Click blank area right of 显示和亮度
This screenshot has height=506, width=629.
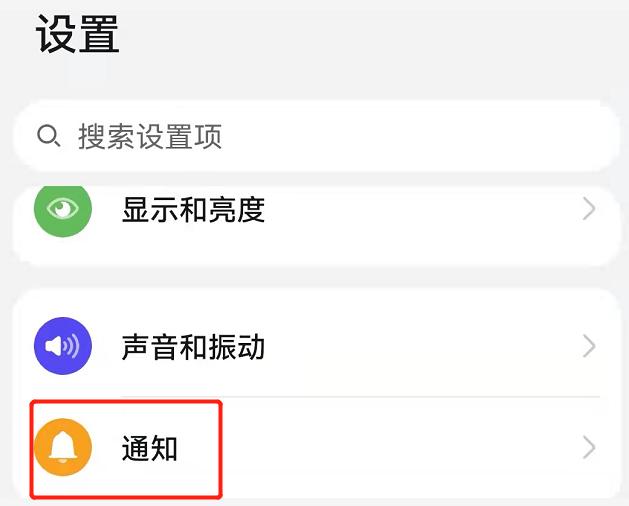pos(421,209)
